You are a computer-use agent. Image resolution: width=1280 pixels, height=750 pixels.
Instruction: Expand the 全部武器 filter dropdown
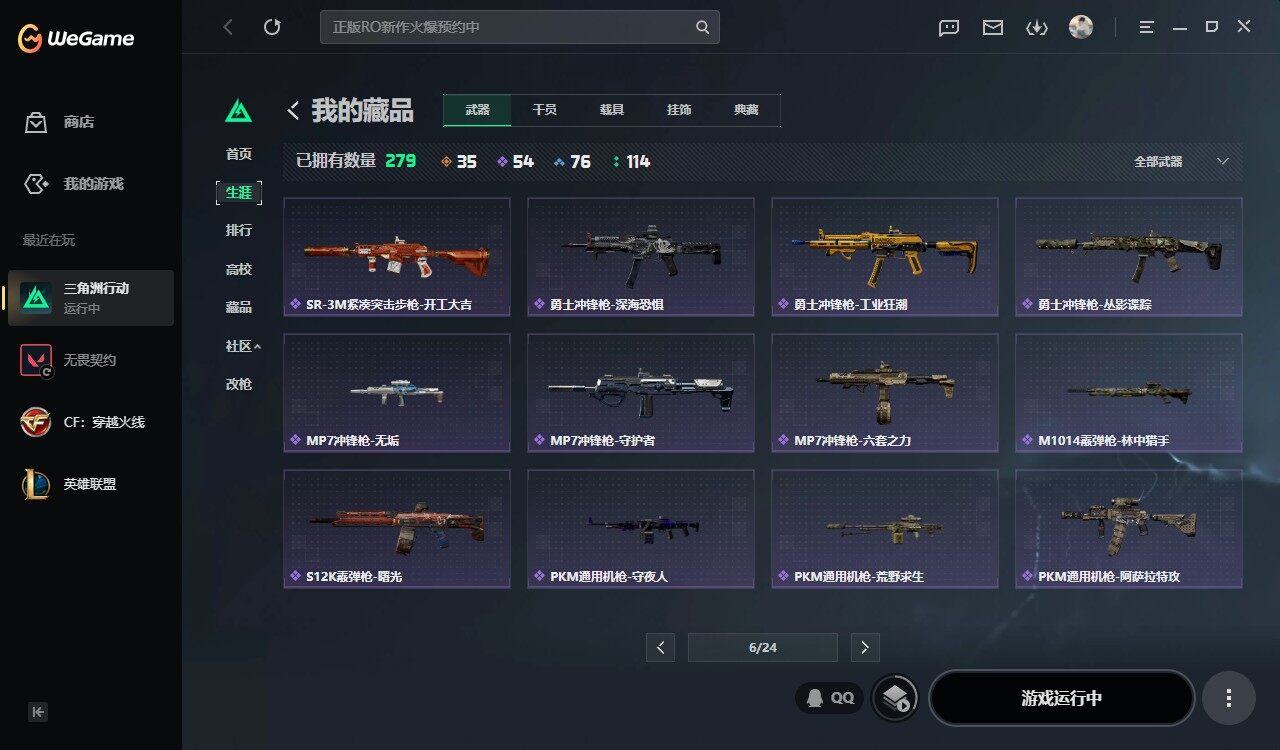[1222, 161]
